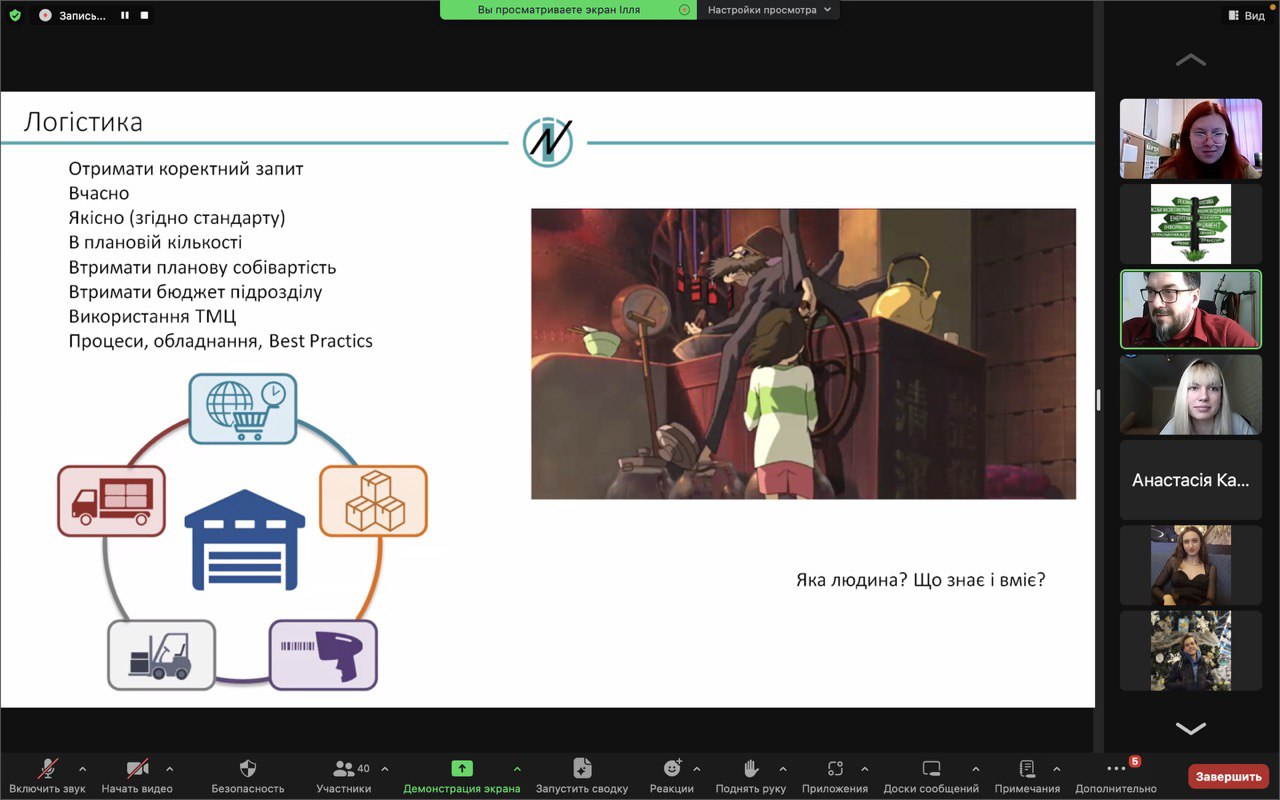The width and height of the screenshot is (1280, 800).
Task: Open the Security (Безопасность) shield icon
Action: click(x=248, y=769)
